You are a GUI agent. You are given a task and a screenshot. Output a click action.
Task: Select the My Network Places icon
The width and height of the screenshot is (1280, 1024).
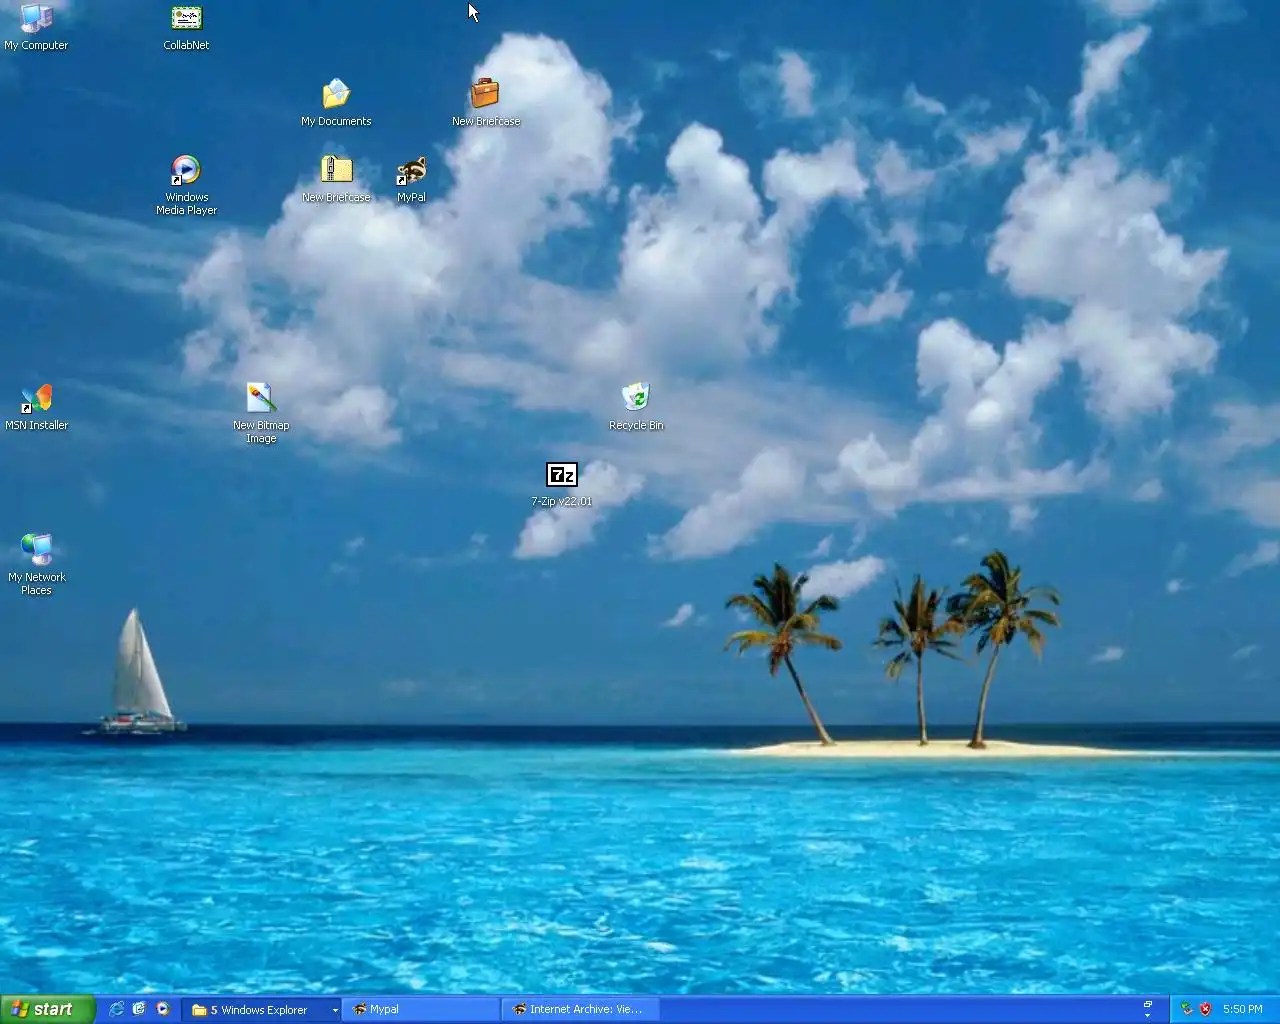coord(36,550)
